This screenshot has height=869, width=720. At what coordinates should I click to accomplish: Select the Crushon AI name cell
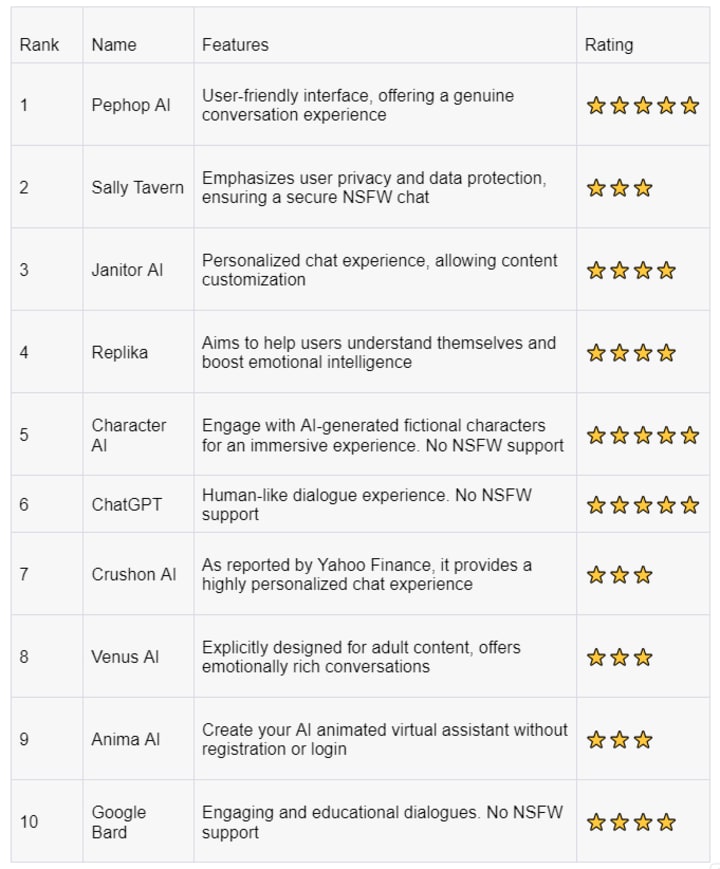134,574
